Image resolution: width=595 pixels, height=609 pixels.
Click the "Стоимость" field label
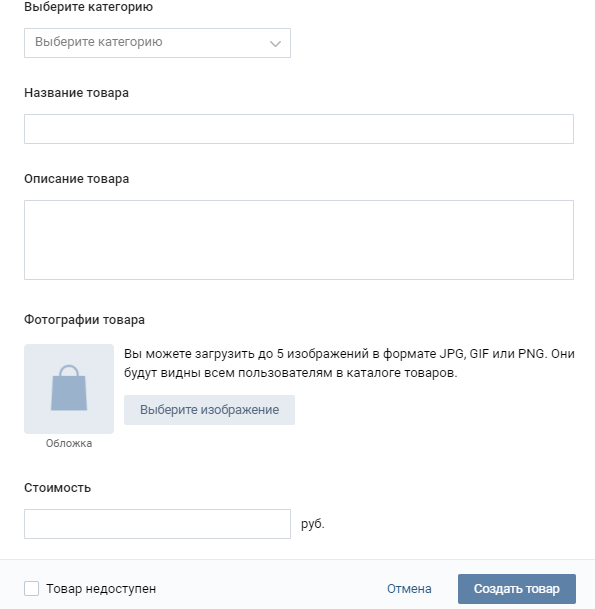tap(57, 488)
